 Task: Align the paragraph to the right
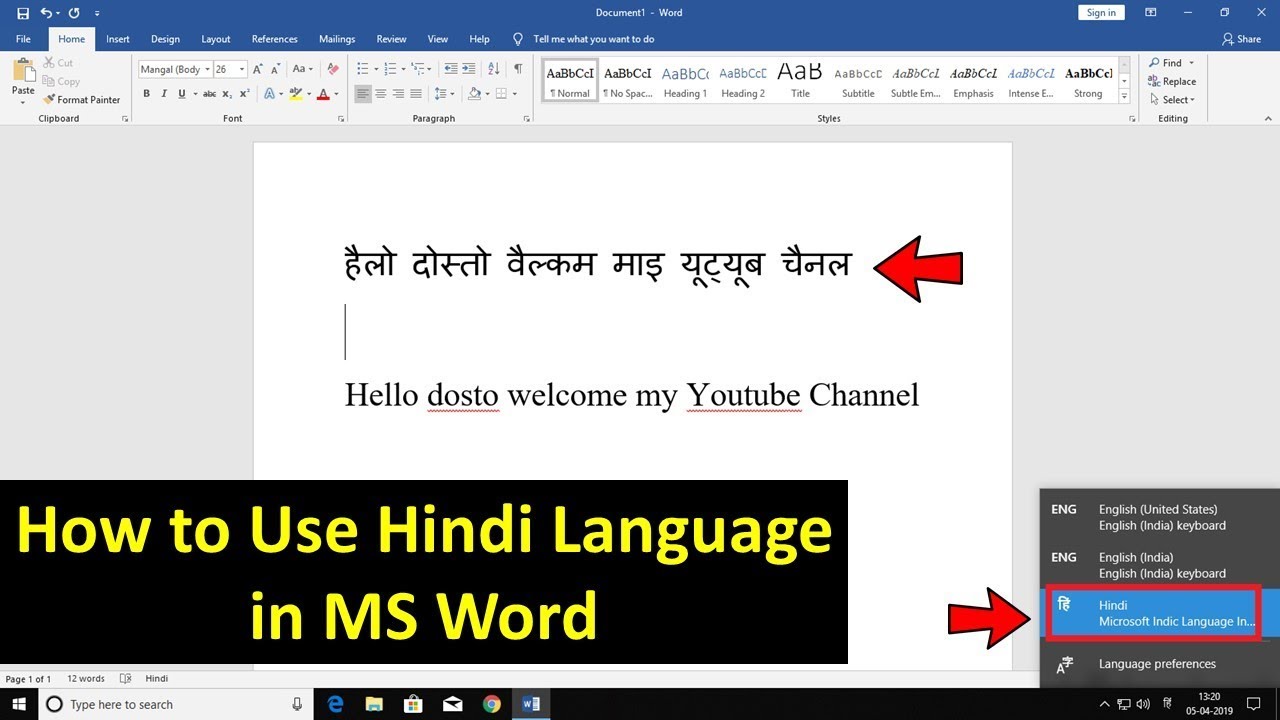[x=399, y=94]
